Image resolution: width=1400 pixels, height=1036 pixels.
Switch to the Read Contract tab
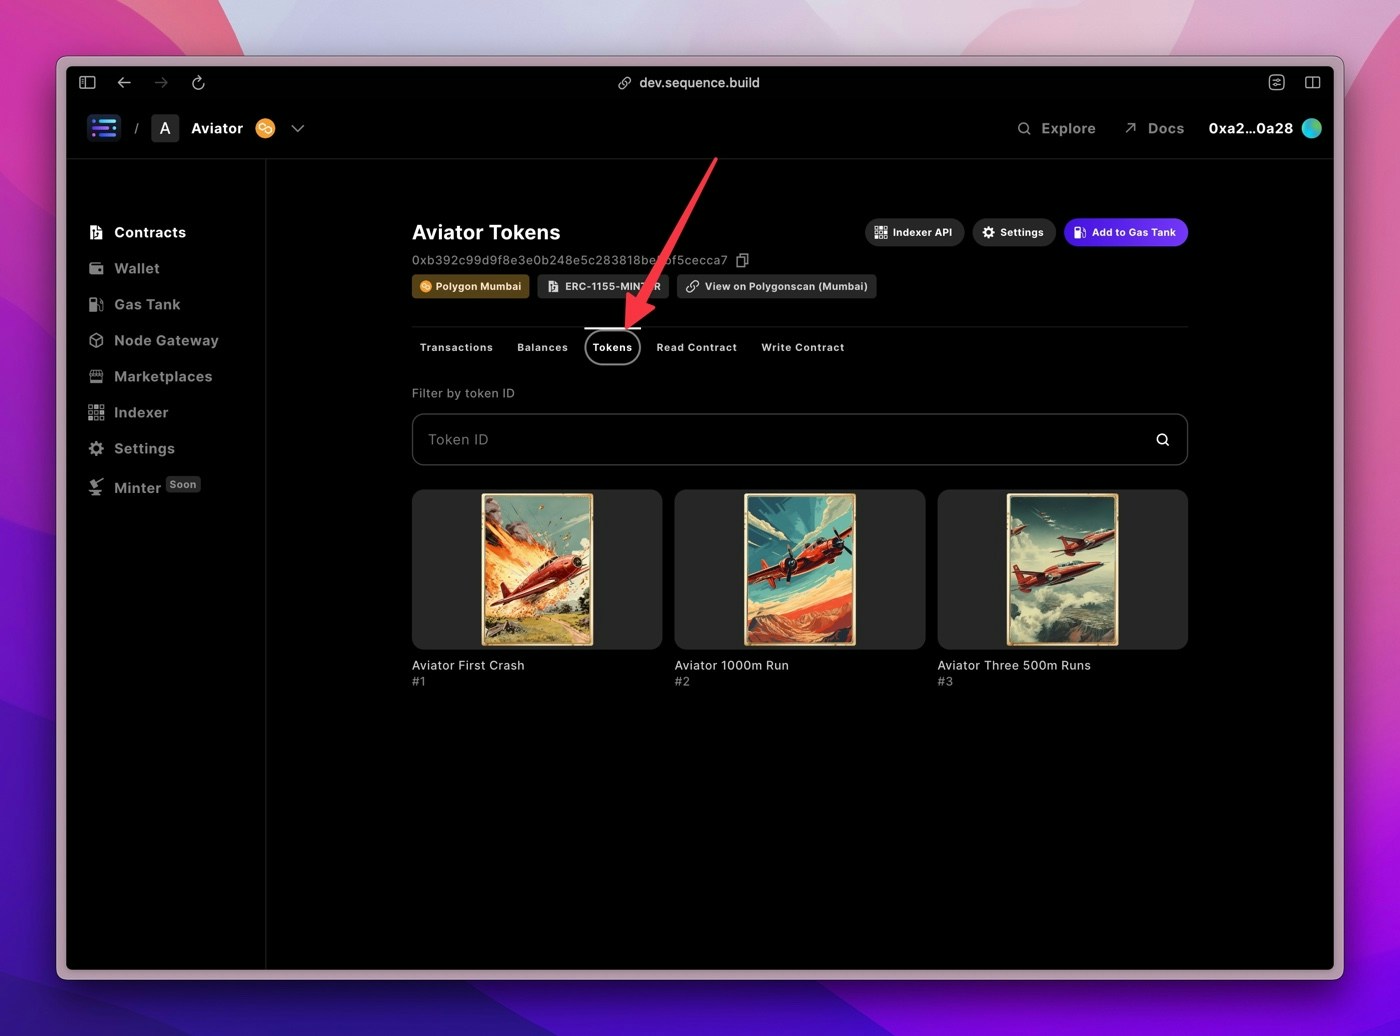coord(696,347)
